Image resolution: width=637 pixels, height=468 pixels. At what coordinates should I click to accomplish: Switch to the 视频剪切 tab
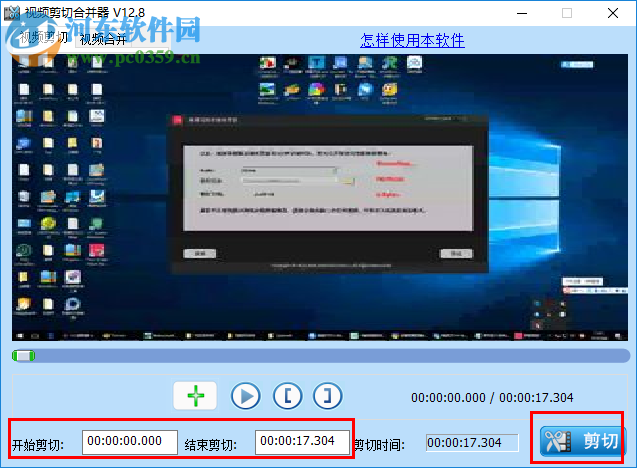coord(43,37)
